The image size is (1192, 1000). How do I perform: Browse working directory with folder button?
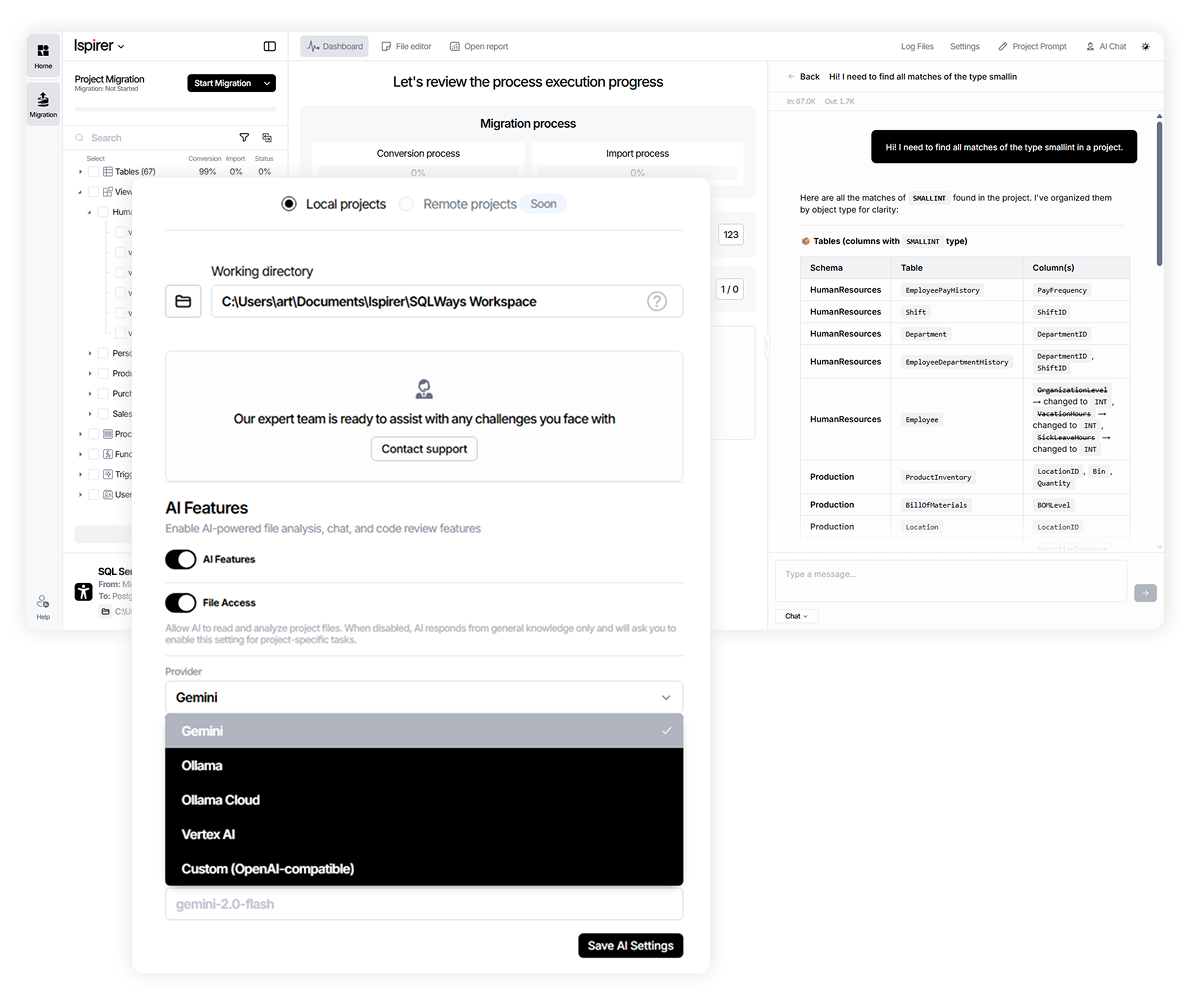tap(183, 302)
